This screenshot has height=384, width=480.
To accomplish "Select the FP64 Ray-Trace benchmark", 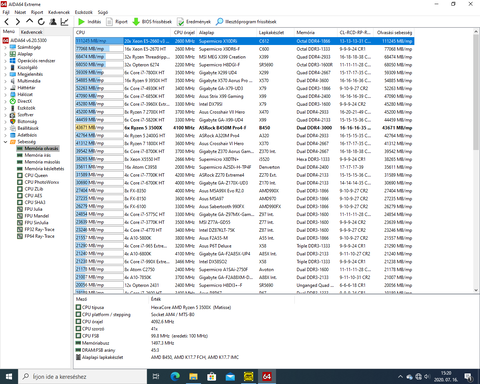I will (x=36, y=236).
